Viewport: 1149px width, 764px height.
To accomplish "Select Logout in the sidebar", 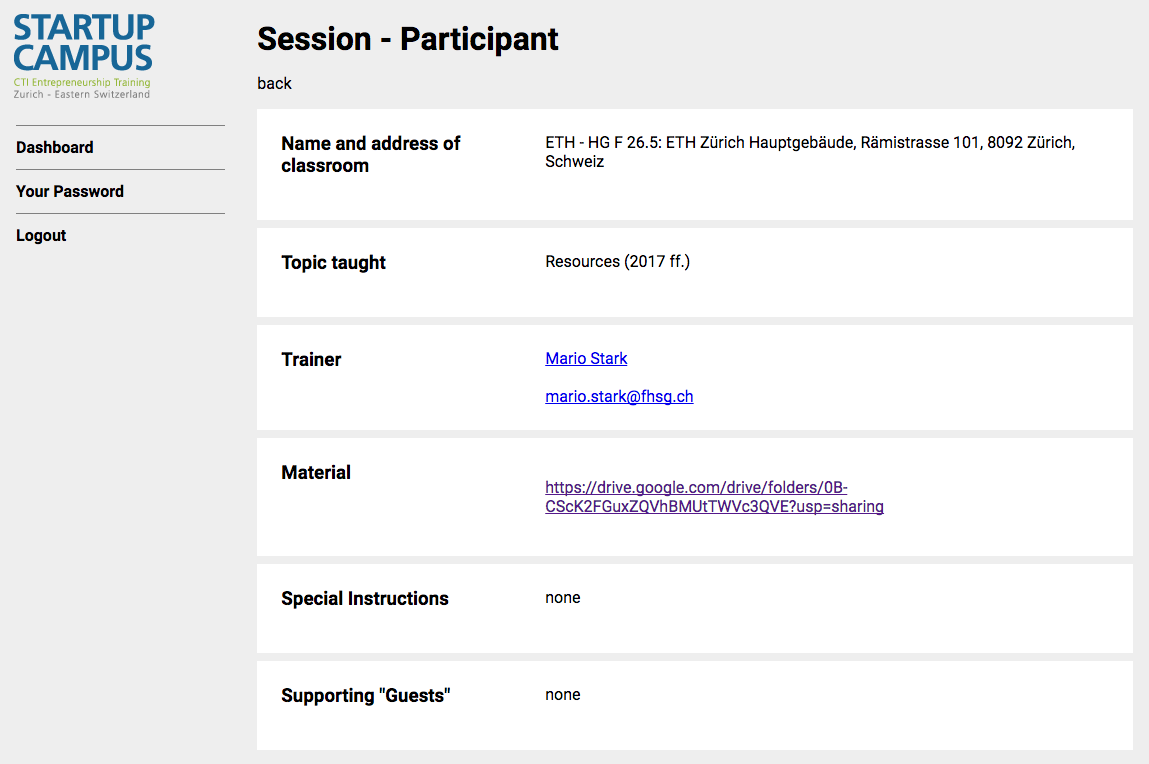I will (x=41, y=235).
